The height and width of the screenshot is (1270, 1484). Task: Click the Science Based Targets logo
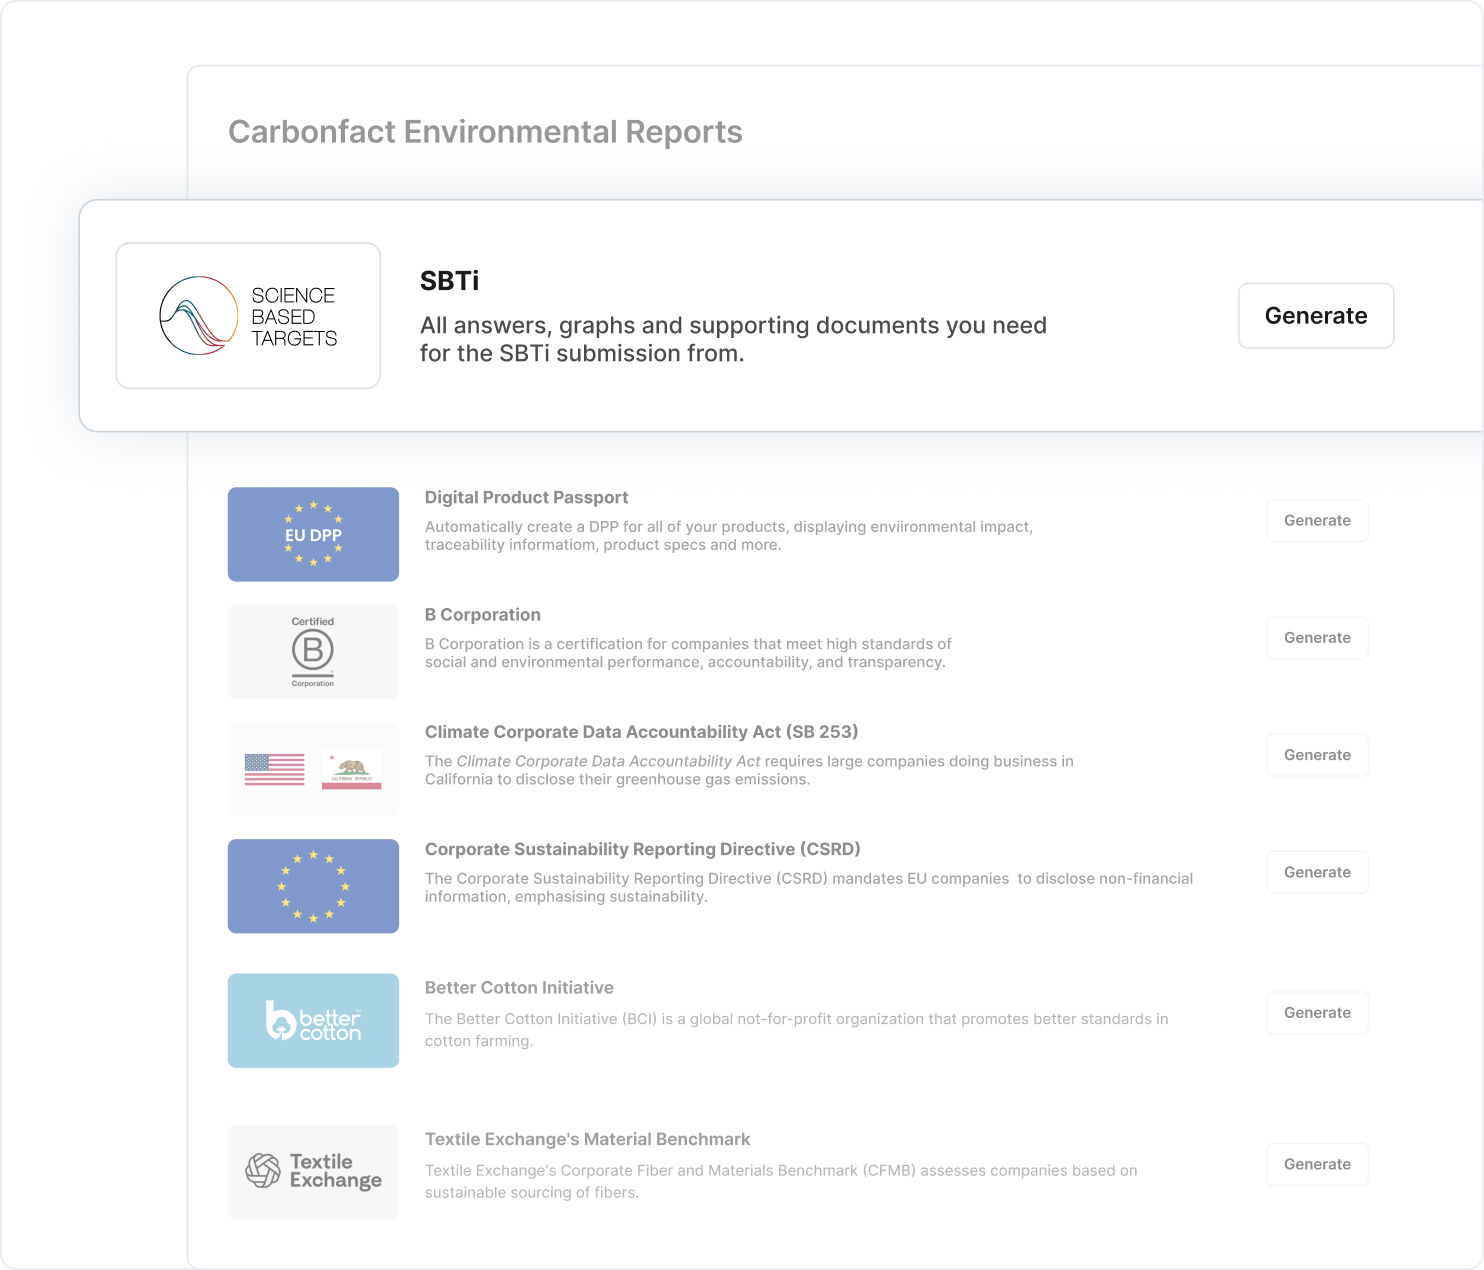pos(248,316)
